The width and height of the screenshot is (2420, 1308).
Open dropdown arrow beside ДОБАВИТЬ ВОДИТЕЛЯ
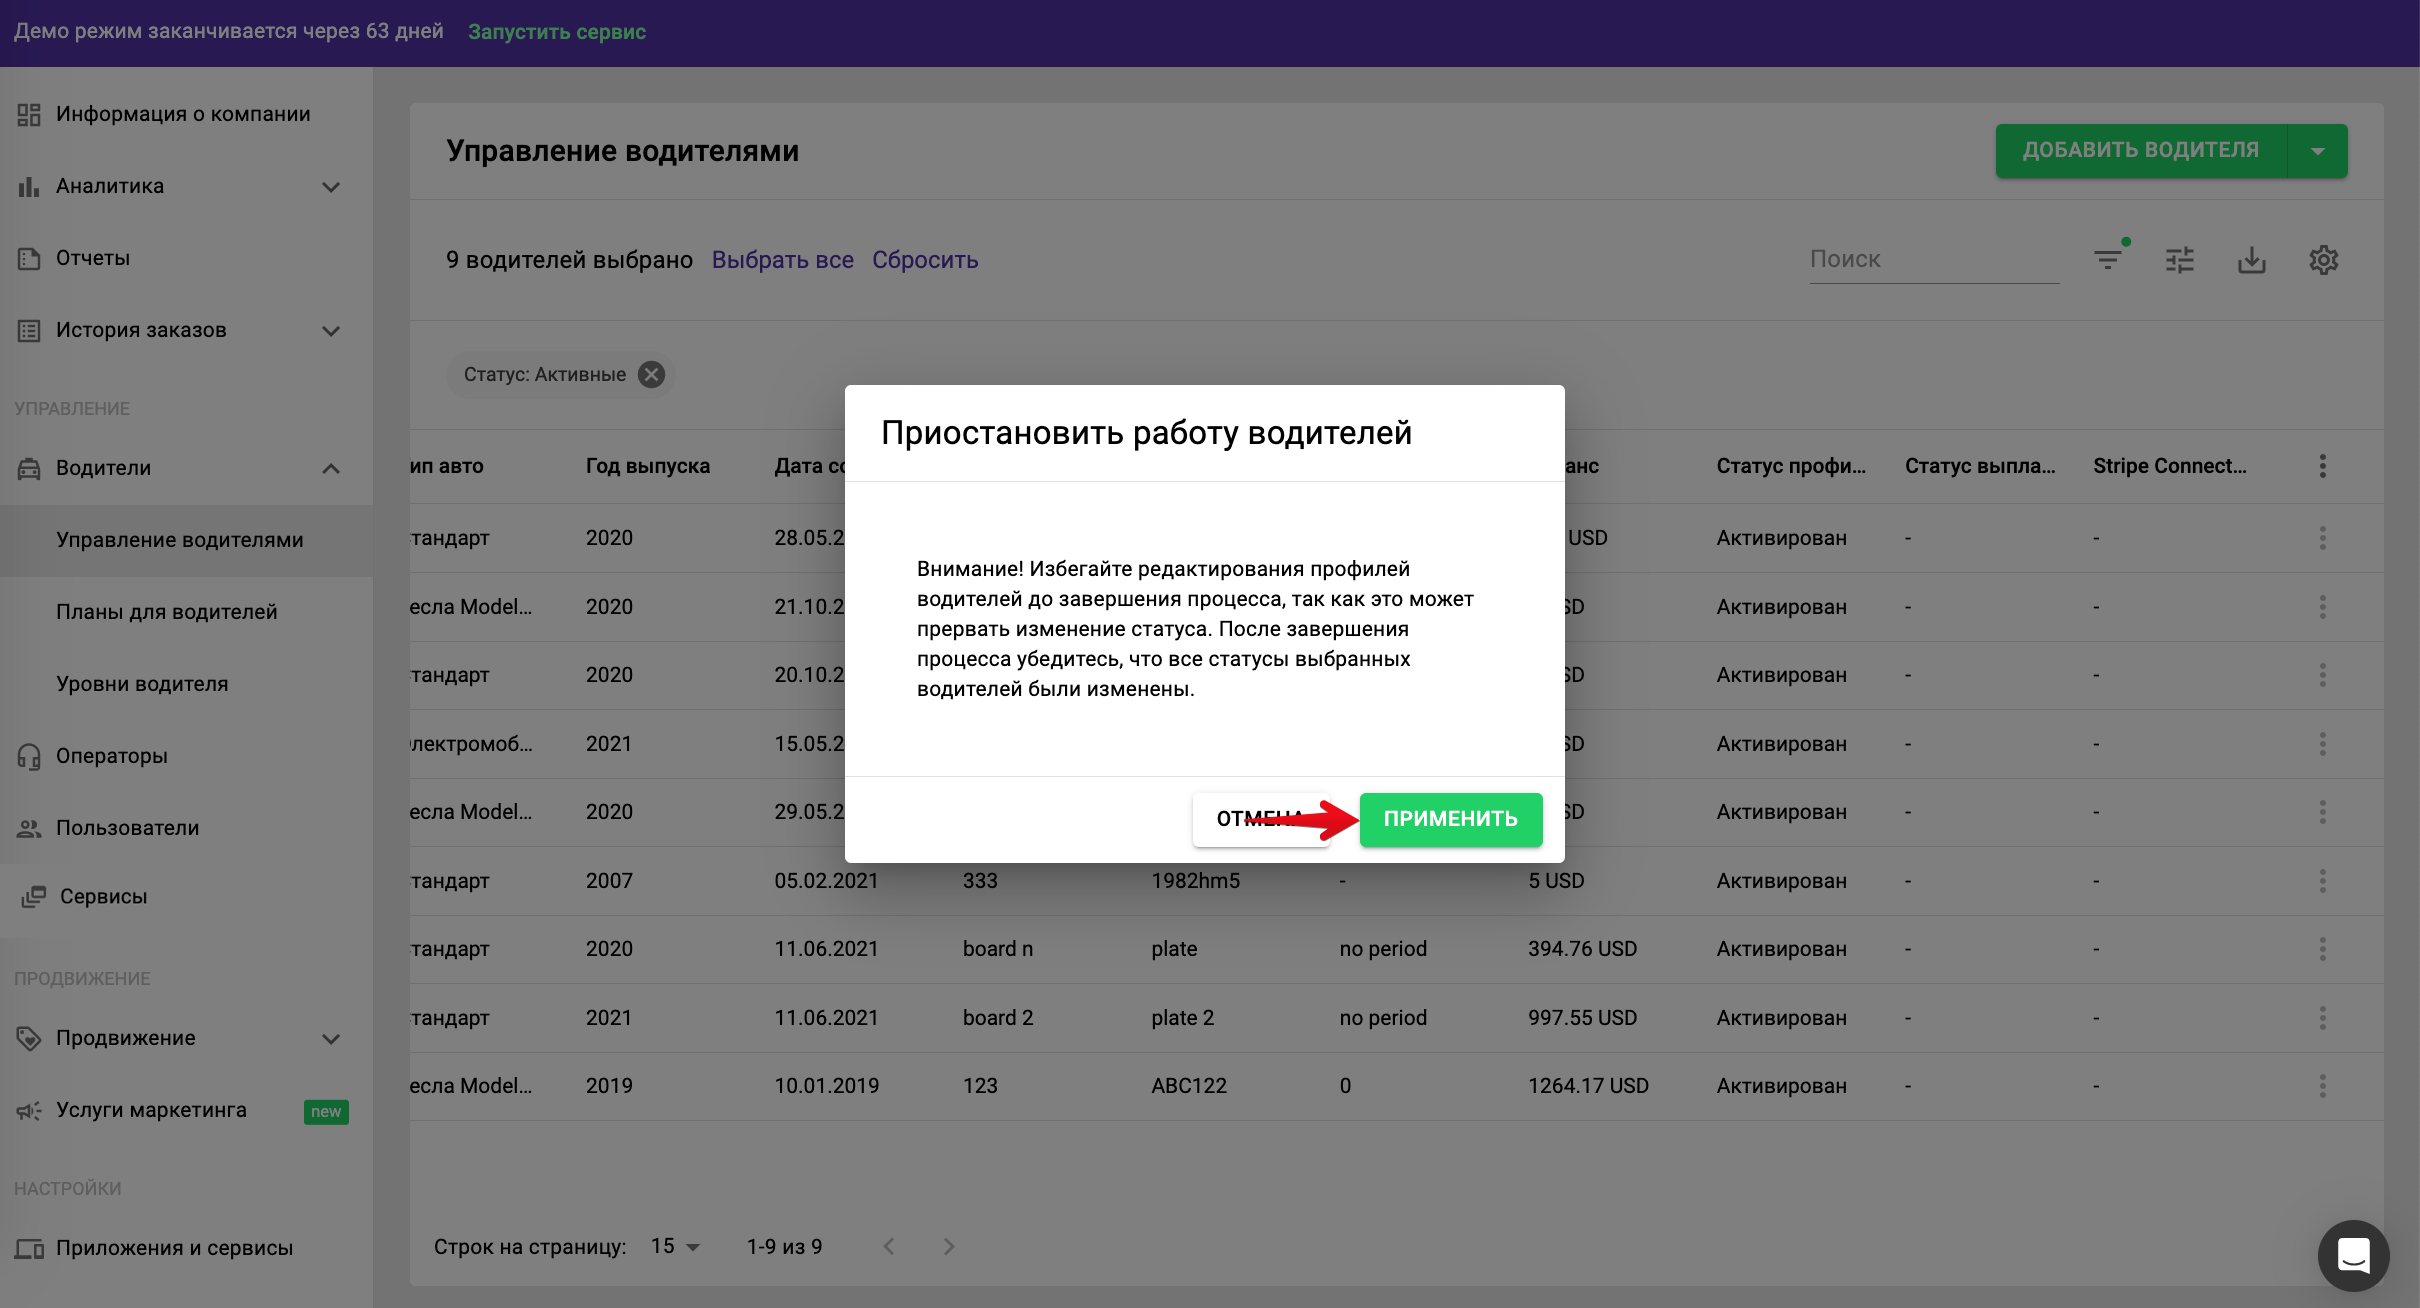2317,151
